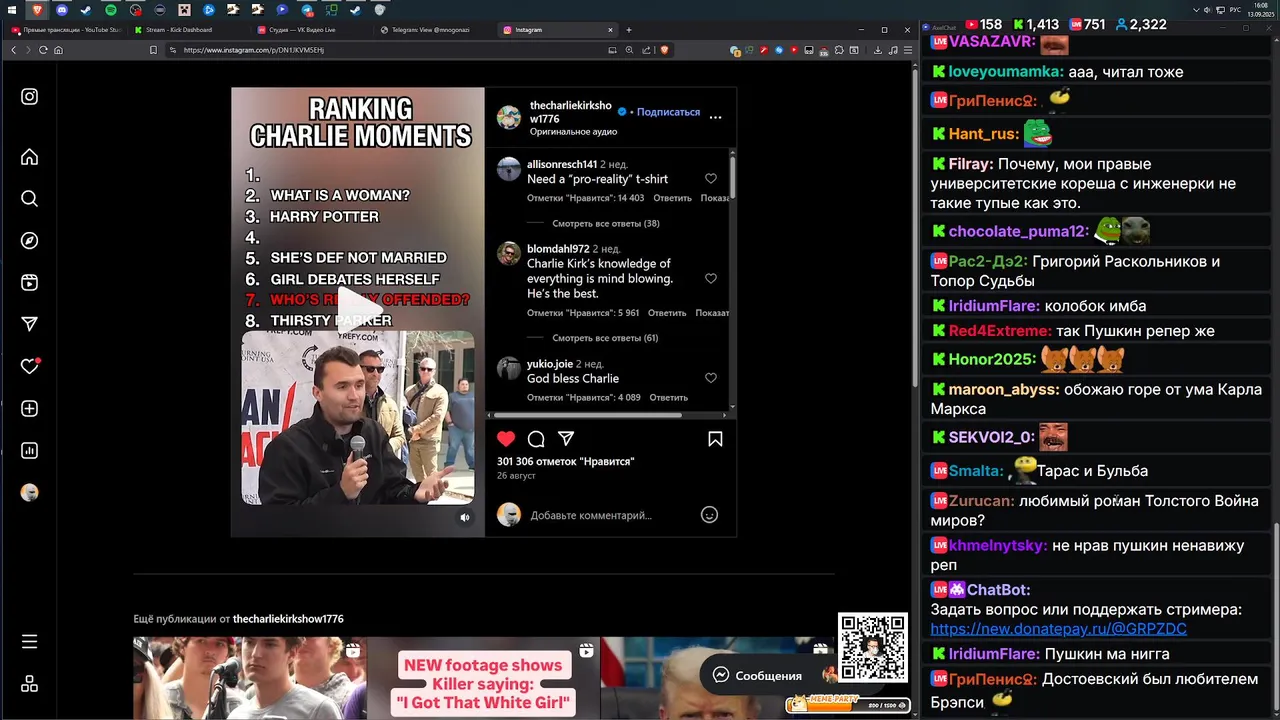
Task: Go back in browser history
Action: pyautogui.click(x=13, y=50)
